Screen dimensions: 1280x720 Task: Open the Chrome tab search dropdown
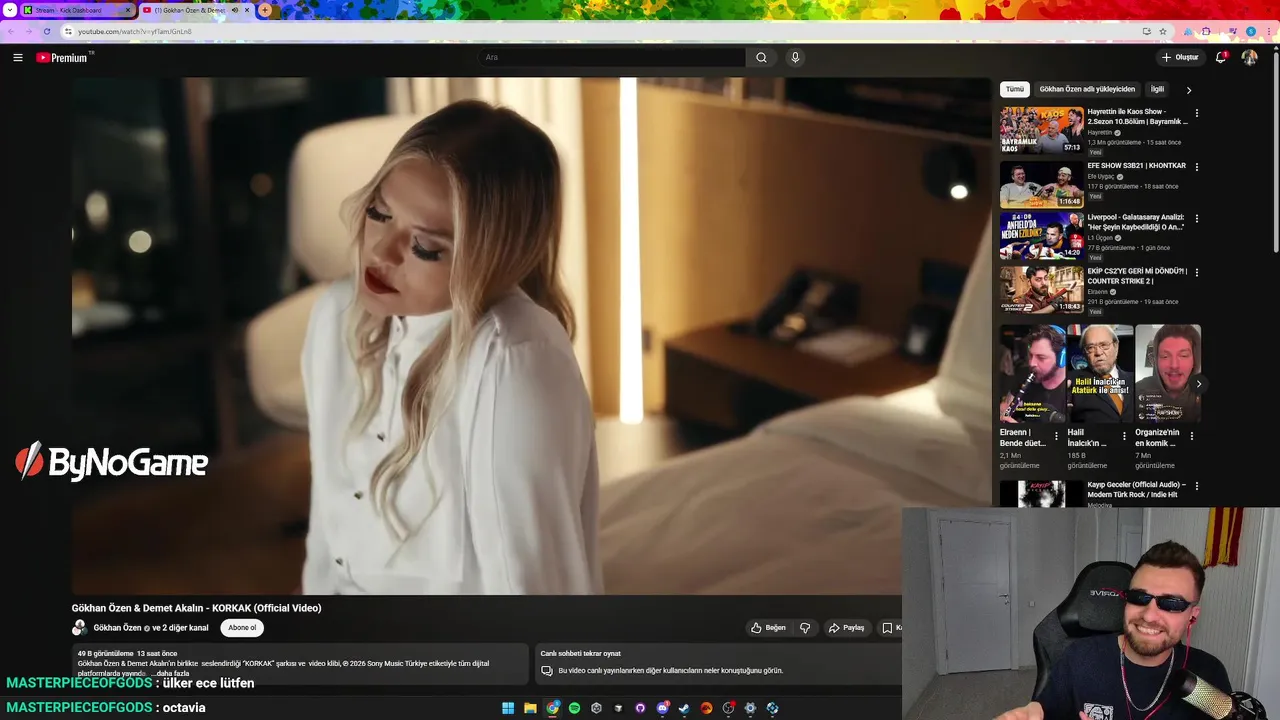[x=10, y=10]
